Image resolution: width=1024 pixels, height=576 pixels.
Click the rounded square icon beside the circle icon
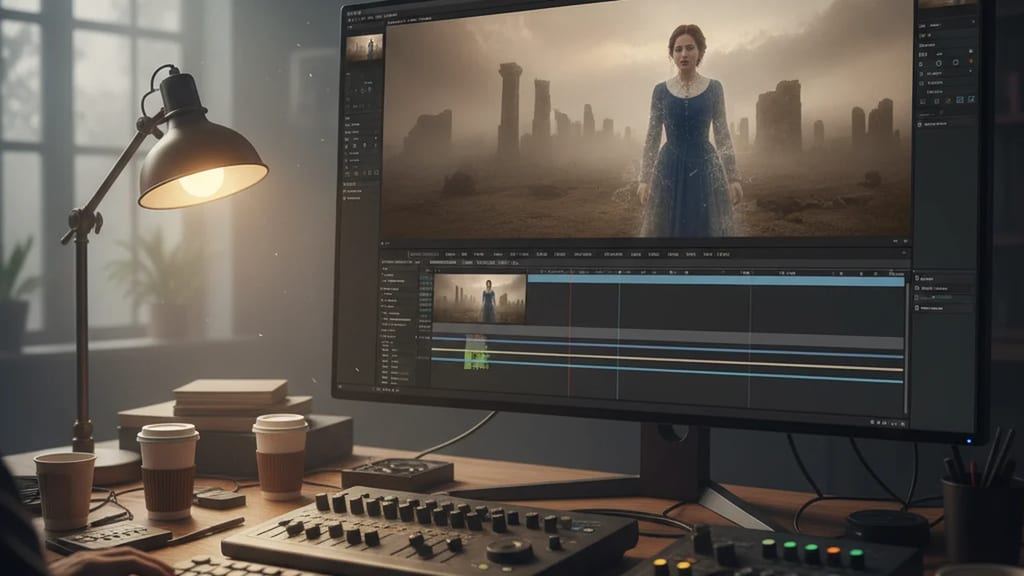point(955,63)
